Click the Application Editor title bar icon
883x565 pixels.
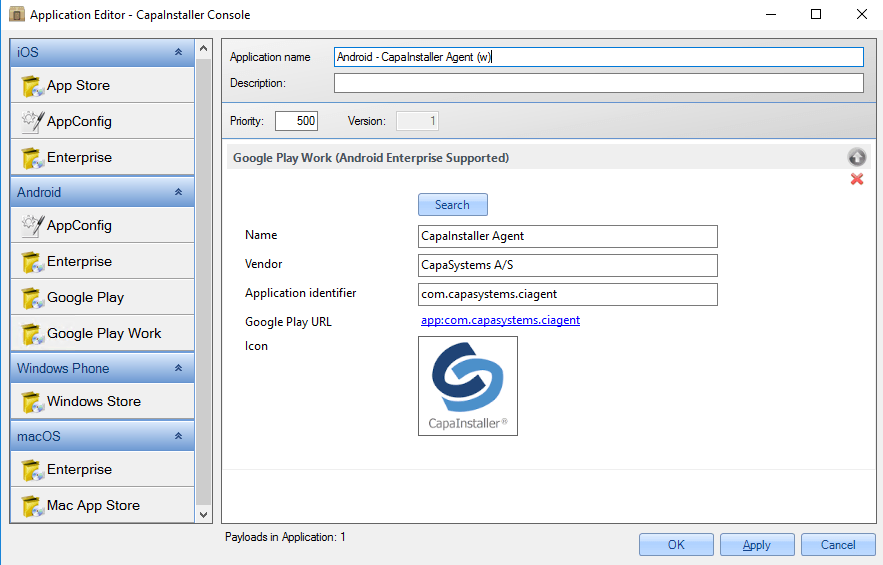point(16,14)
